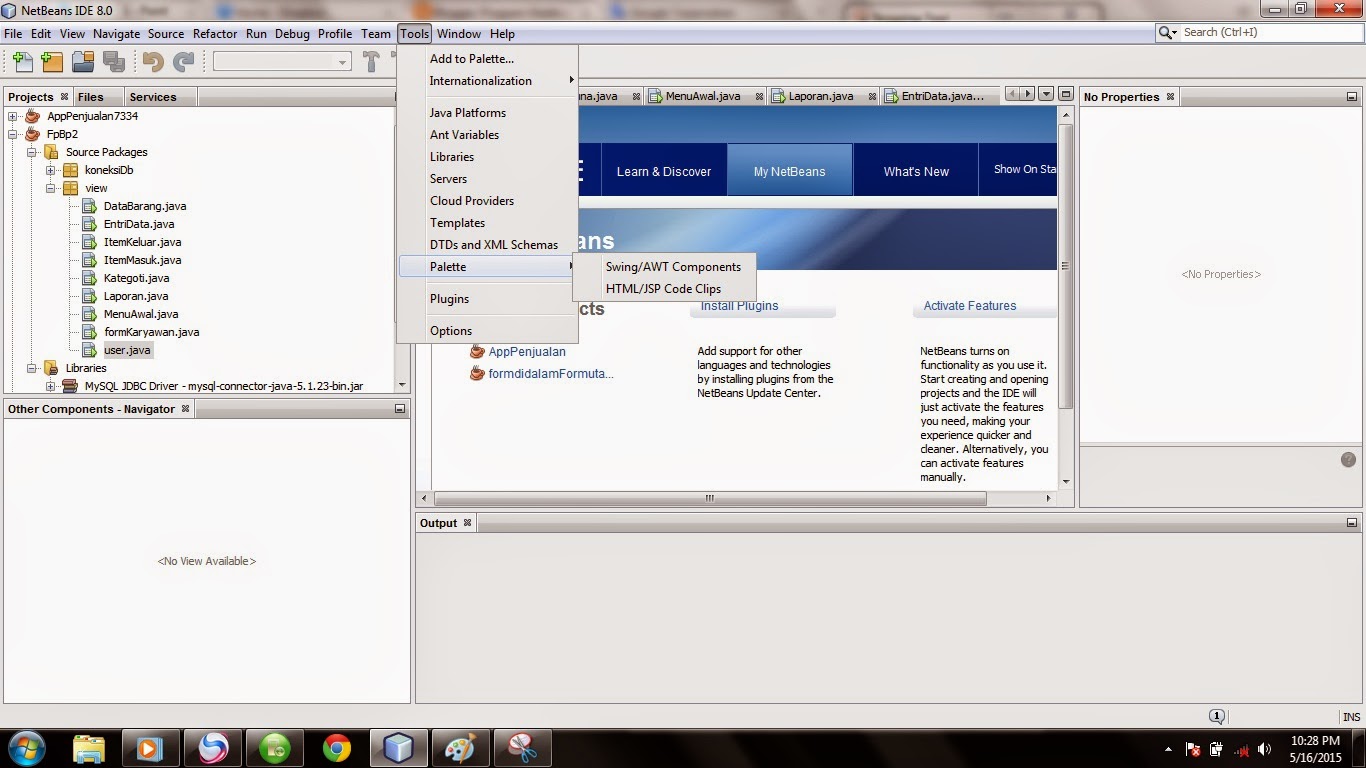
Task: Open Snipping Tool from the taskbar
Action: coord(522,748)
